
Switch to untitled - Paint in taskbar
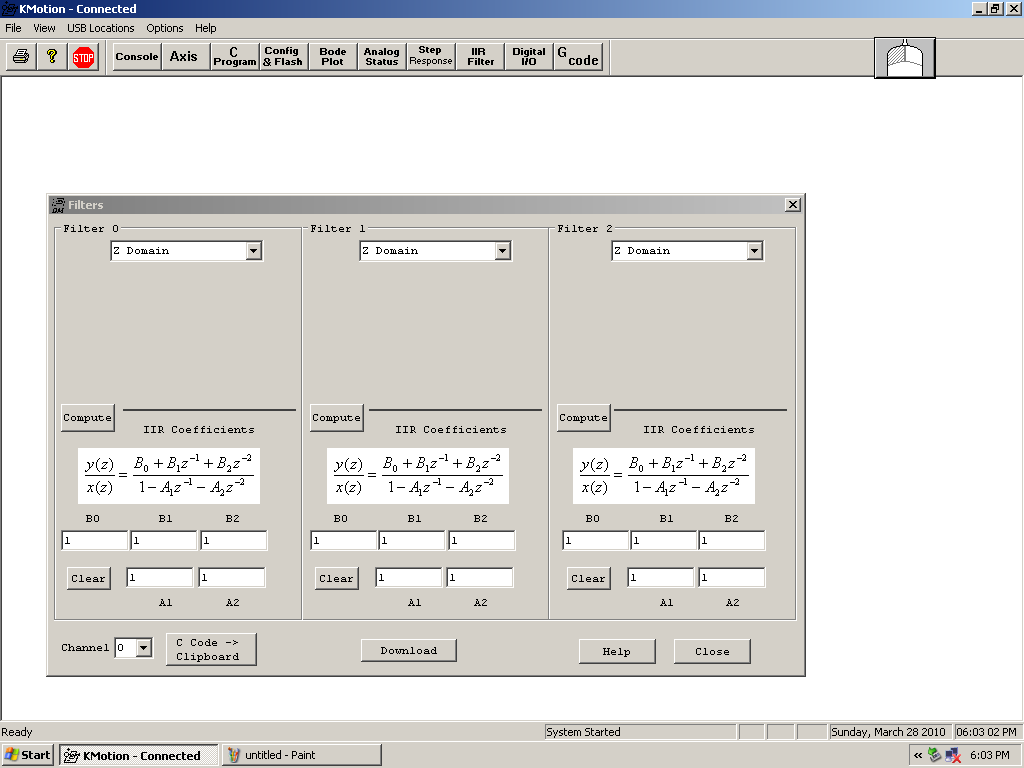click(x=302, y=755)
